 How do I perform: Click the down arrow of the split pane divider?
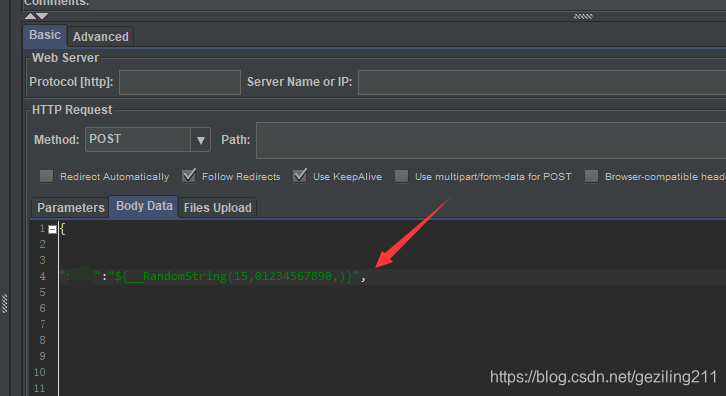coord(42,16)
